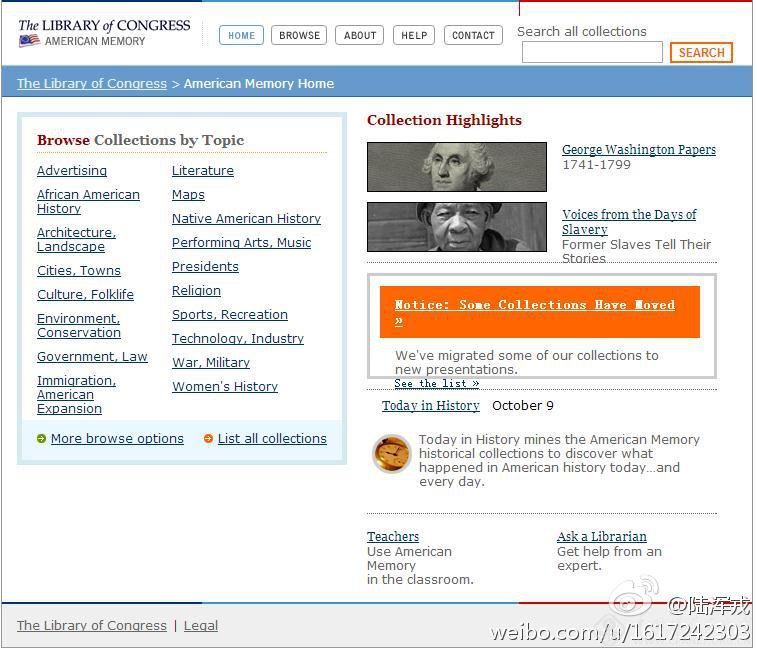Screen dimensions: 757x651
Task: Browse the Cities, Towns collections
Action: [79, 270]
